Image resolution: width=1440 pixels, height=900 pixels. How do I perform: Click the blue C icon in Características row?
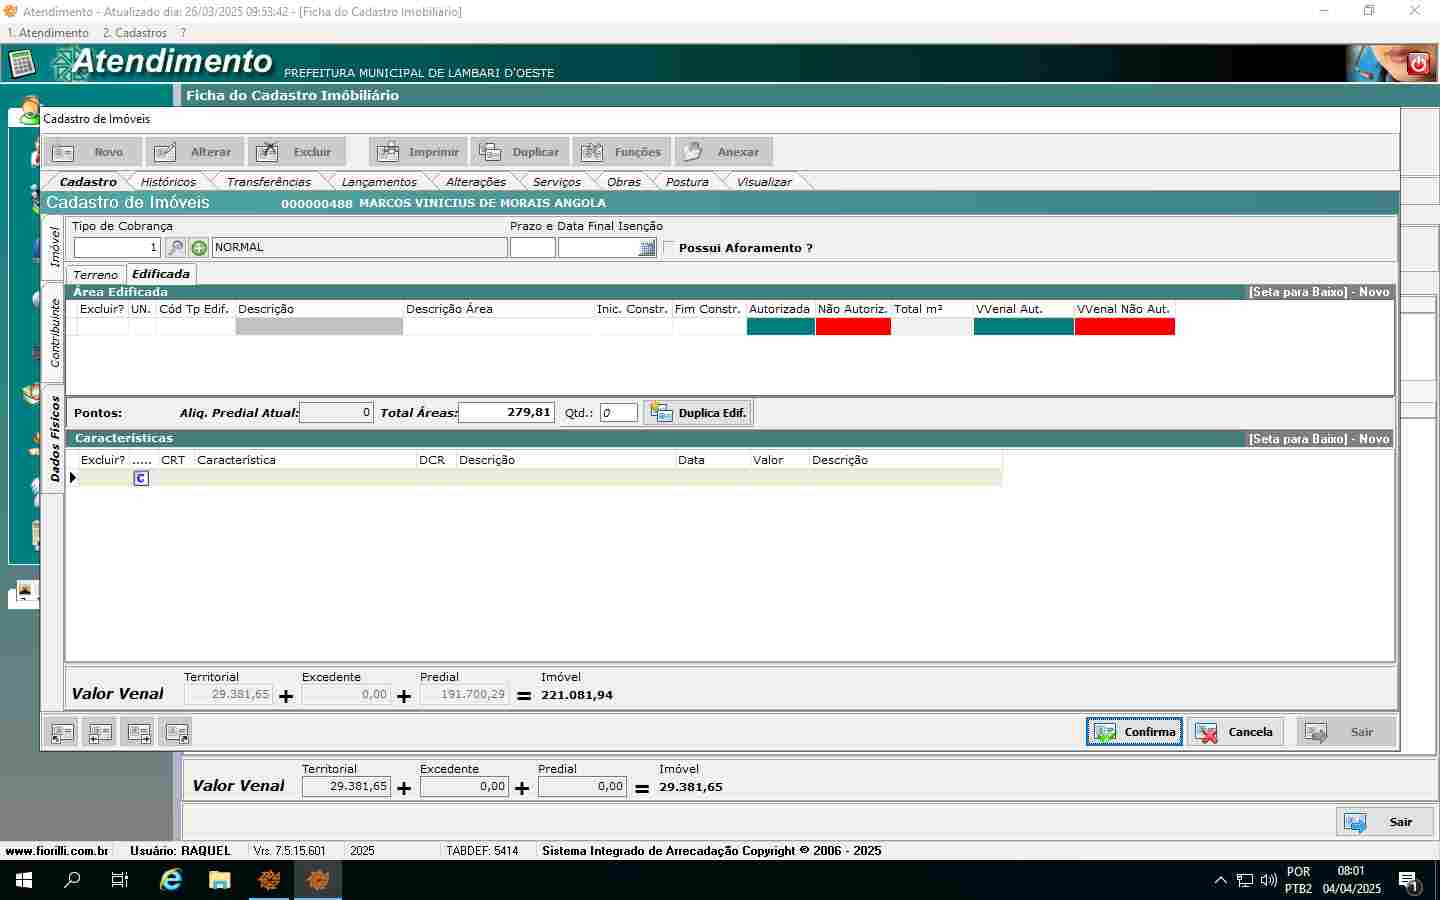tap(141, 478)
